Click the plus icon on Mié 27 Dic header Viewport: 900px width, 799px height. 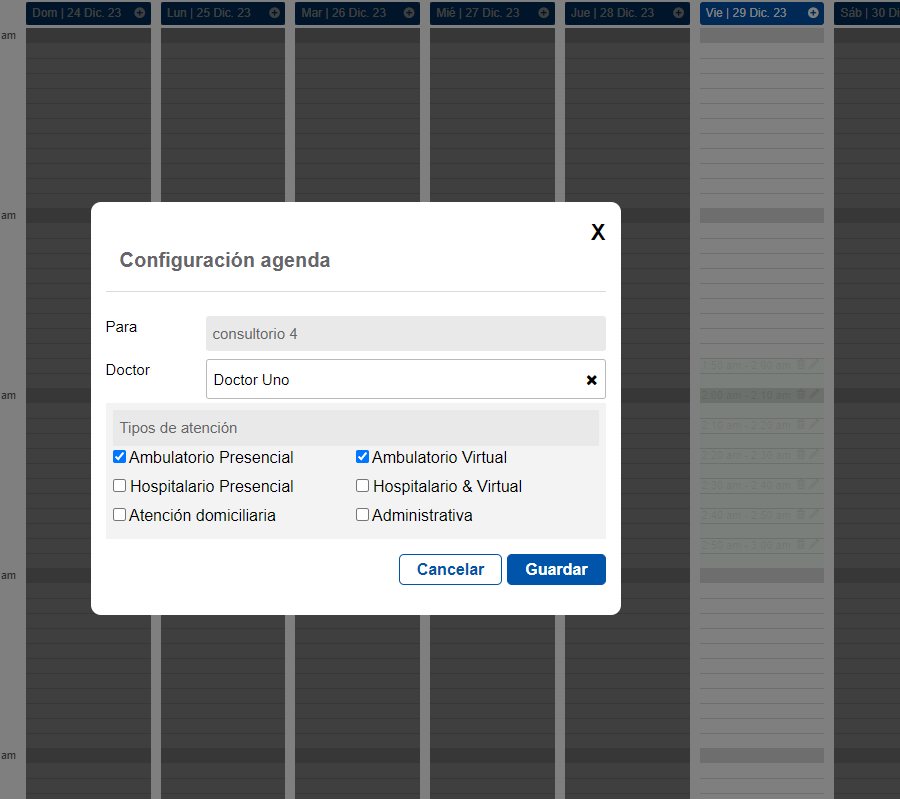[x=543, y=13]
